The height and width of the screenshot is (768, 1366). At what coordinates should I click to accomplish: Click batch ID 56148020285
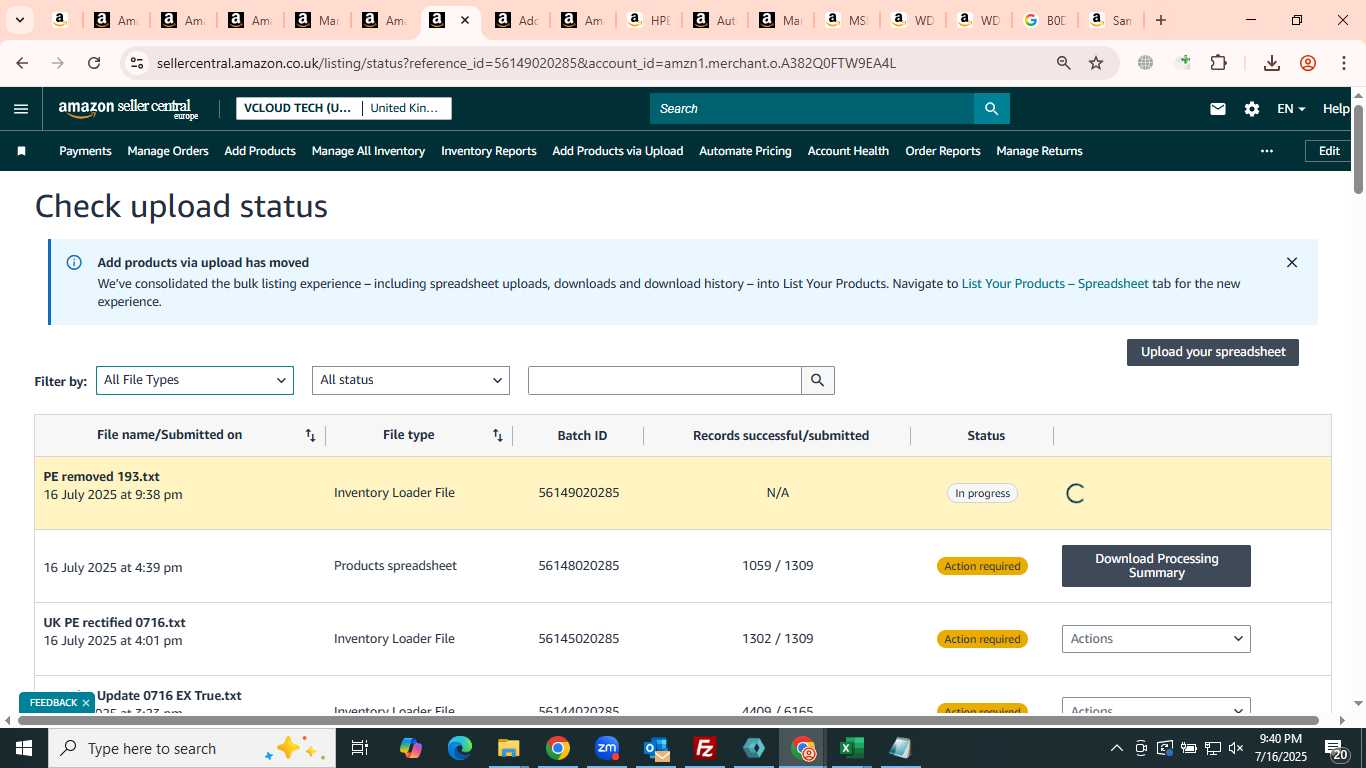coord(579,566)
